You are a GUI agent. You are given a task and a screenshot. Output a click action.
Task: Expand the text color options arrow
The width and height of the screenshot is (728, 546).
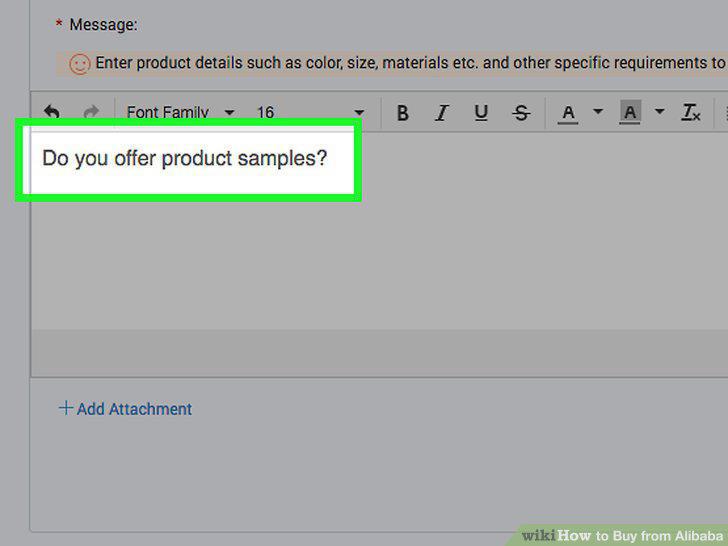(x=598, y=111)
